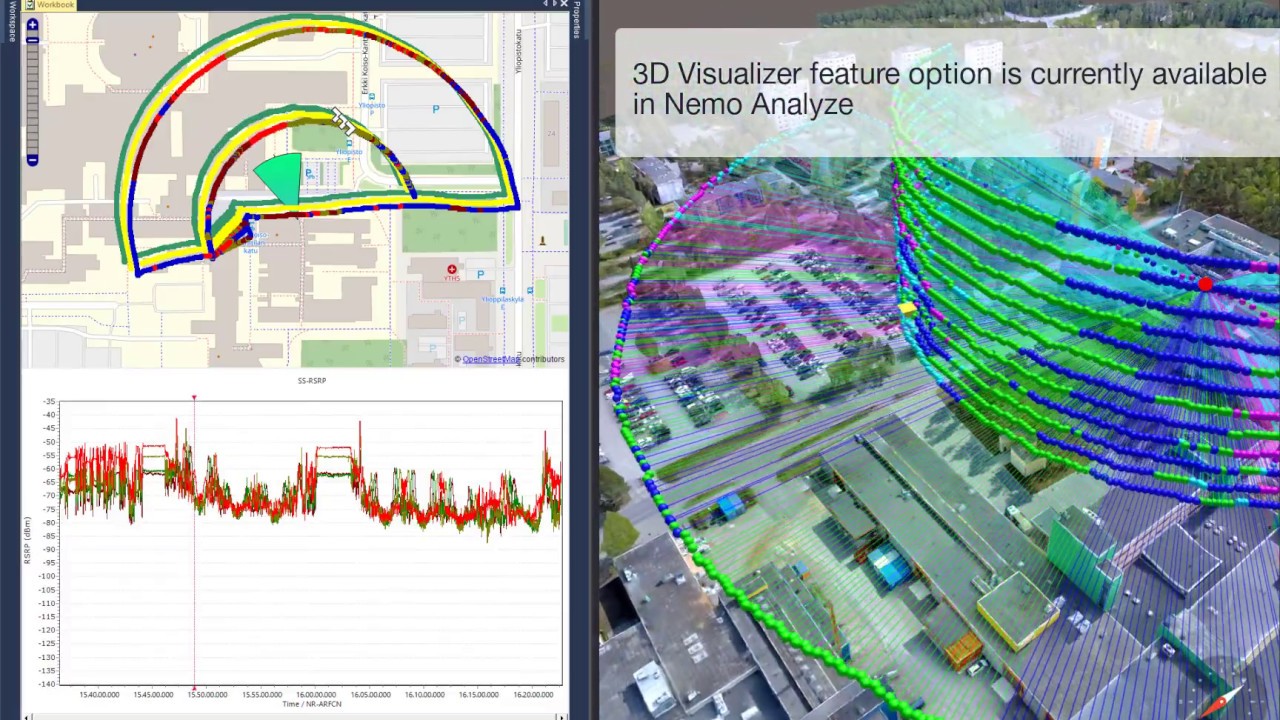Click the Time / NR-ARFCN axis title
The height and width of the screenshot is (720, 1280).
(x=312, y=704)
